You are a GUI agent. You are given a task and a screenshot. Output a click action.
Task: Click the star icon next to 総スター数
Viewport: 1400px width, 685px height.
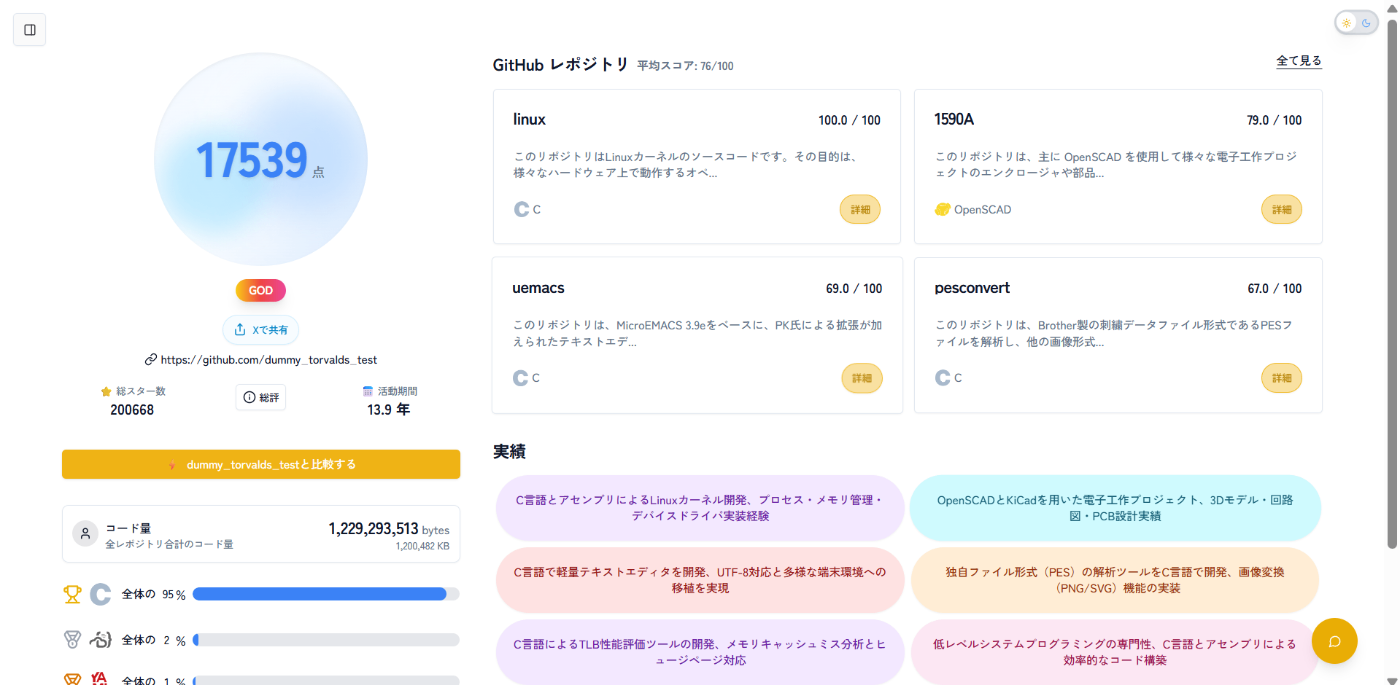[106, 392]
